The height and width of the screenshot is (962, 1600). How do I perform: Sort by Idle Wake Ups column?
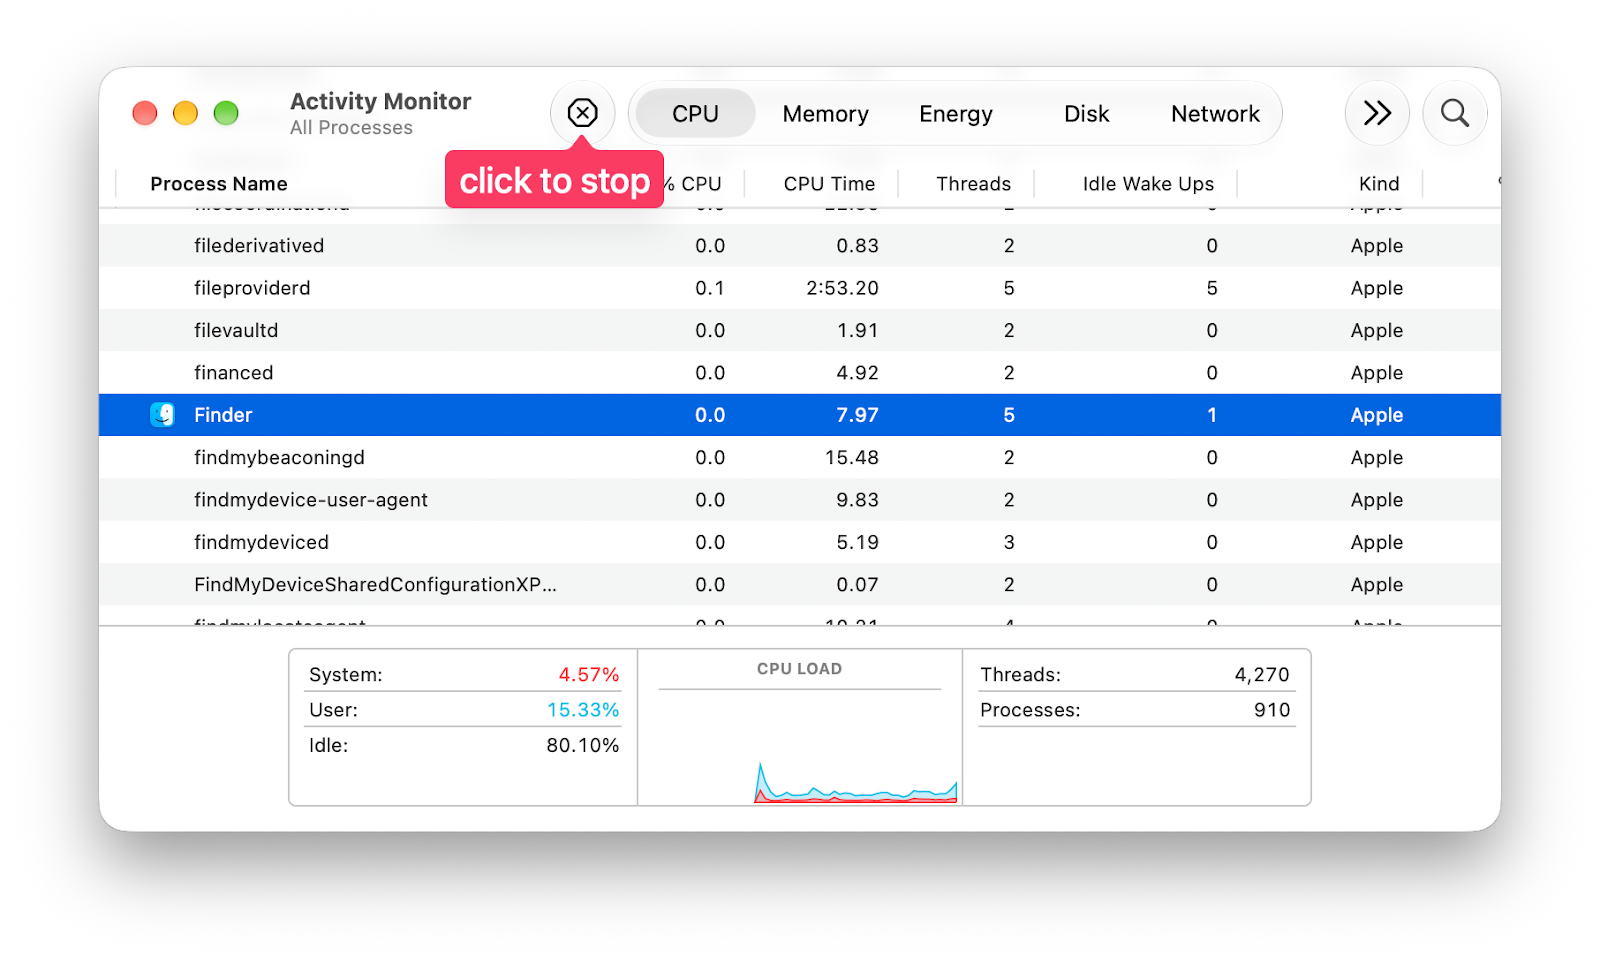1148,184
